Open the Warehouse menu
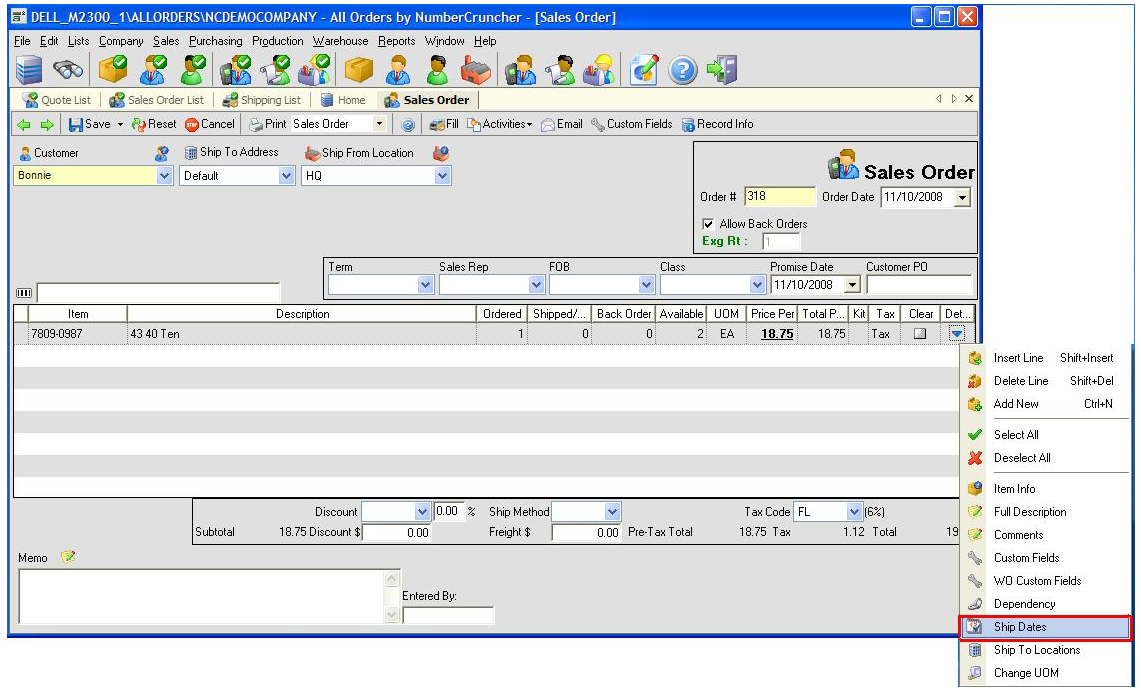The height and width of the screenshot is (691, 1141). pos(341,41)
